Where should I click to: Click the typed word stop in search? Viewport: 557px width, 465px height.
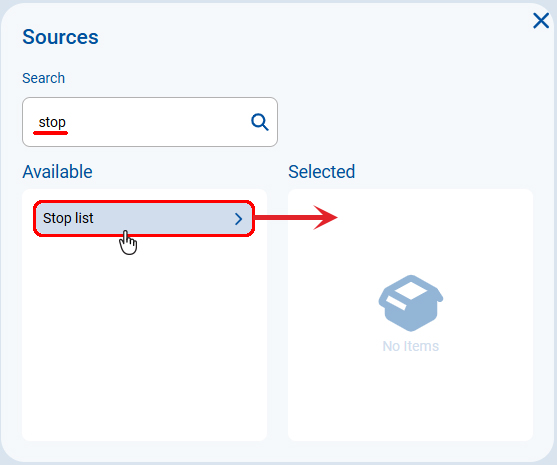52,122
